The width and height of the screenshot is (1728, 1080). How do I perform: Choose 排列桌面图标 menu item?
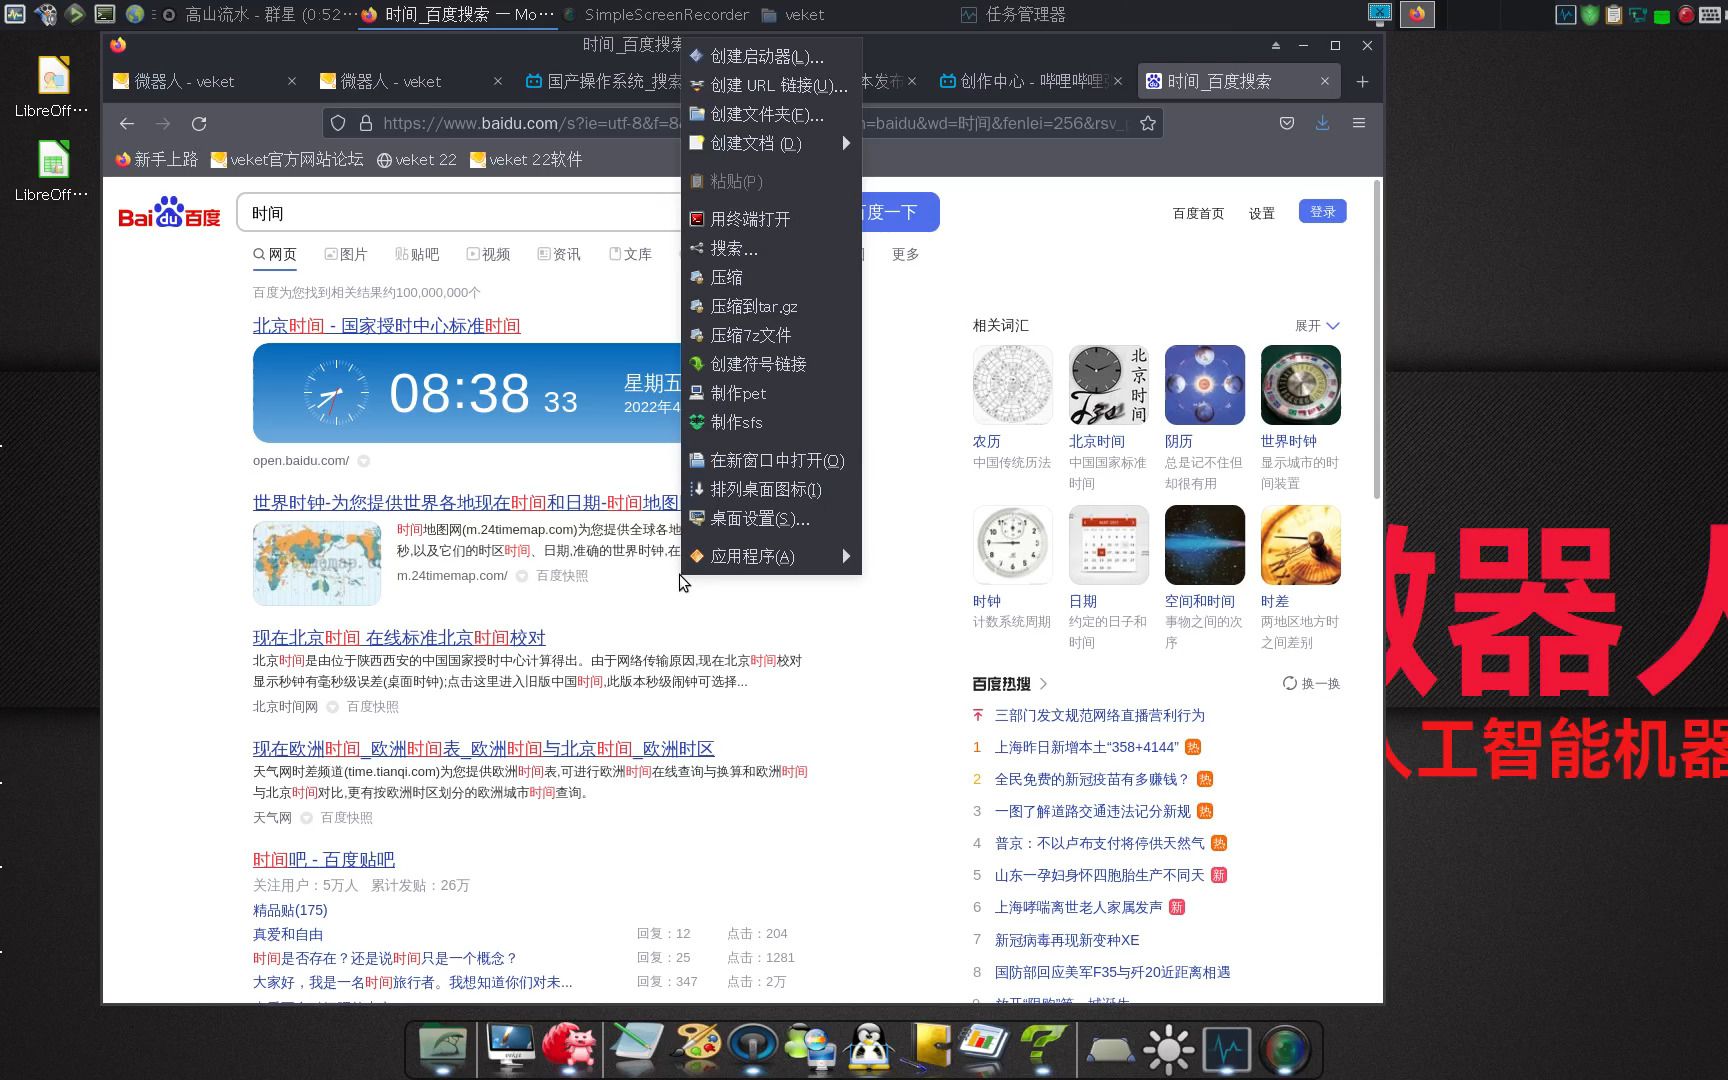click(771, 490)
